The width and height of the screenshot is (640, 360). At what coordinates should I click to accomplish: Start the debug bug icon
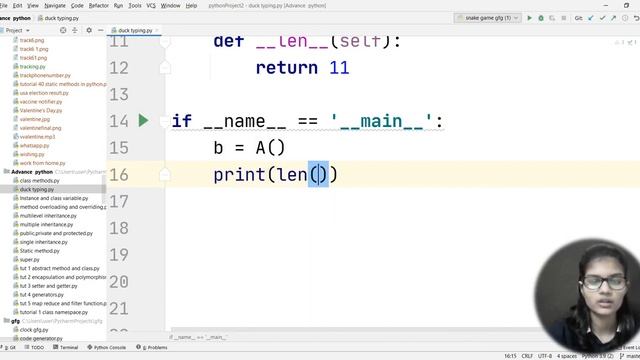click(541, 18)
